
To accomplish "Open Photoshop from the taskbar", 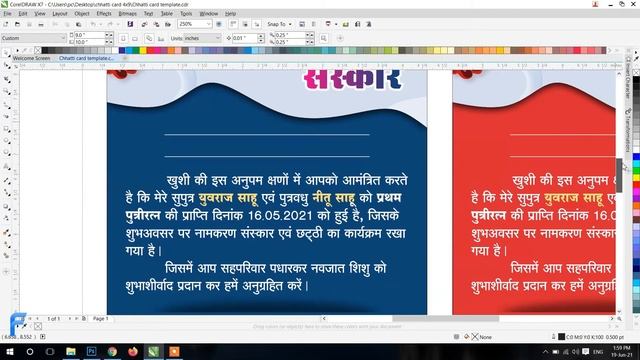I will [x=91, y=351].
